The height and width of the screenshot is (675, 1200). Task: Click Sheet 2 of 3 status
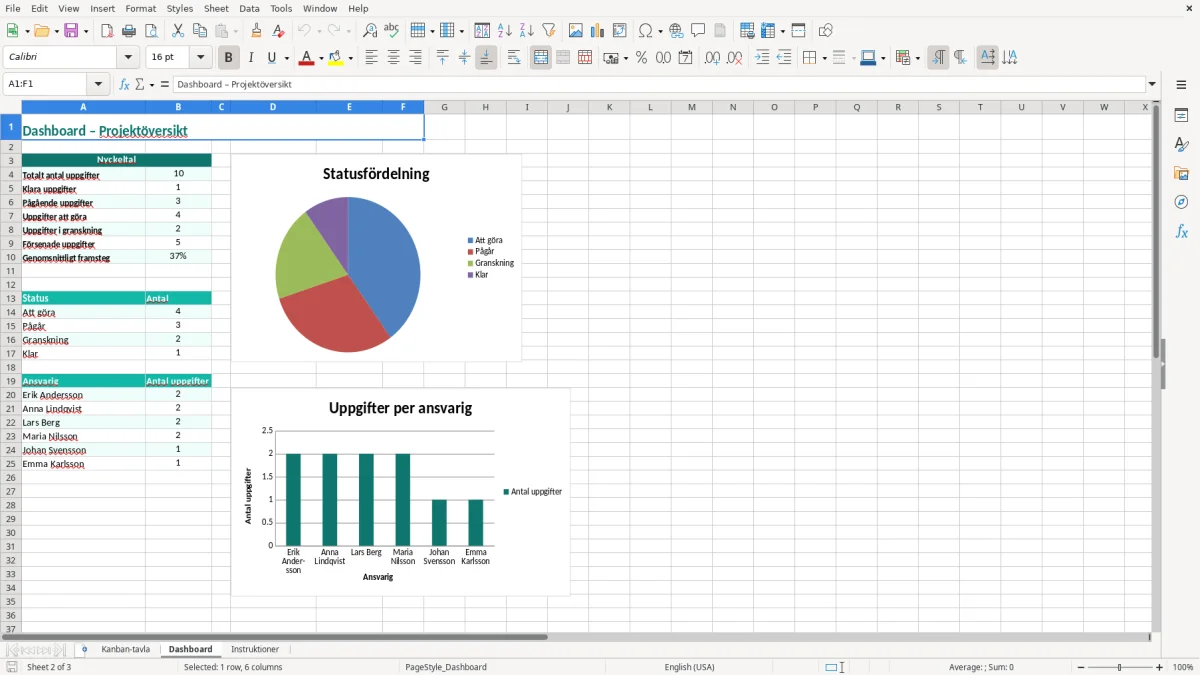[x=49, y=667]
